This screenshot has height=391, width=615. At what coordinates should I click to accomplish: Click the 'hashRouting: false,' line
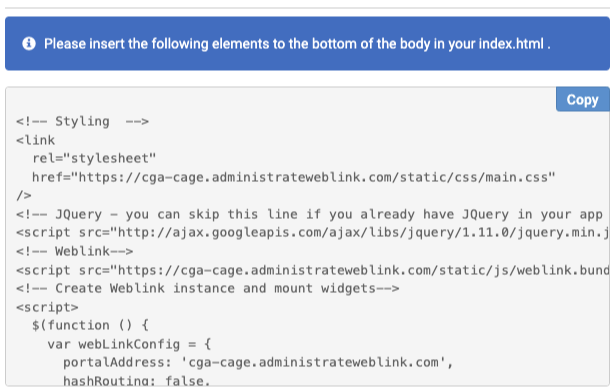coord(137,380)
